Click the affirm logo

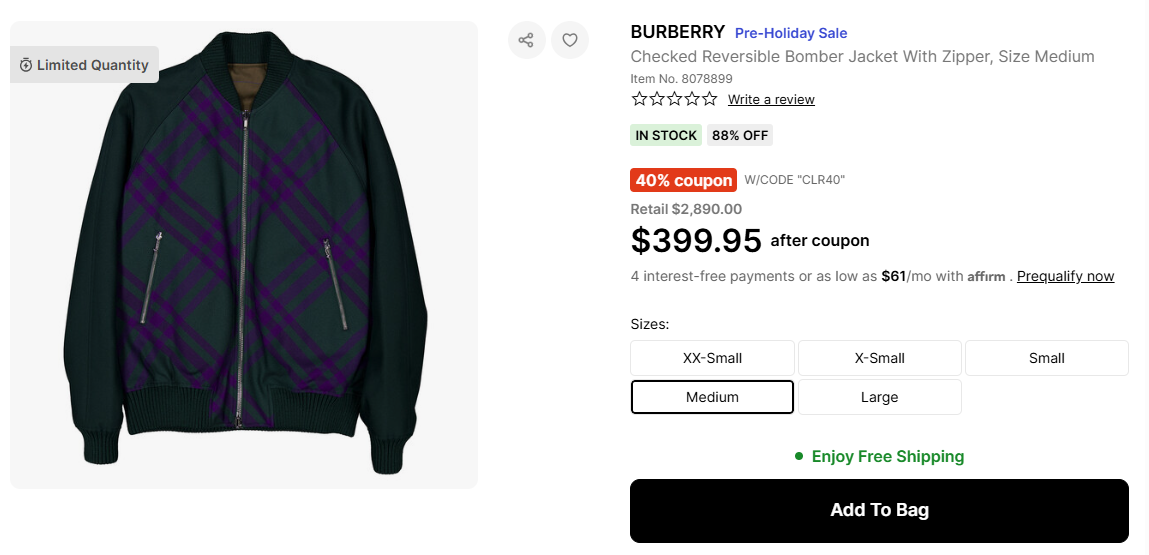click(x=986, y=277)
